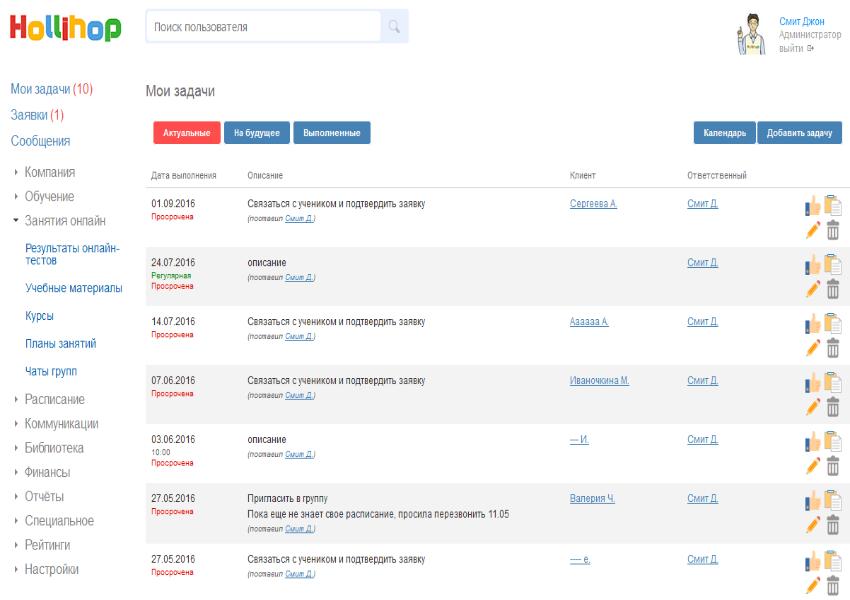The width and height of the screenshot is (850, 600).
Task: Click the Hollihop logo
Action: 65,27
